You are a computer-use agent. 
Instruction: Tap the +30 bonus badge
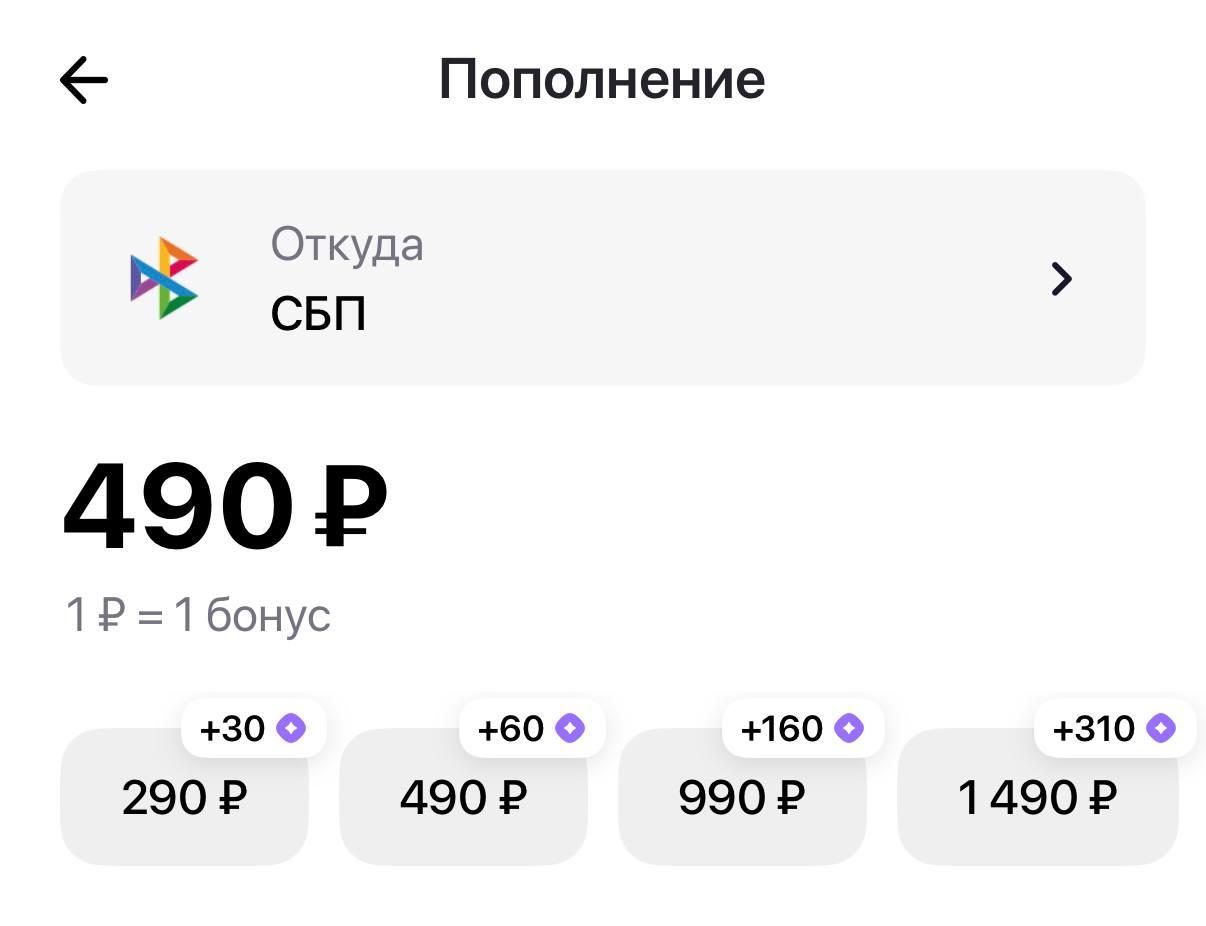point(253,729)
